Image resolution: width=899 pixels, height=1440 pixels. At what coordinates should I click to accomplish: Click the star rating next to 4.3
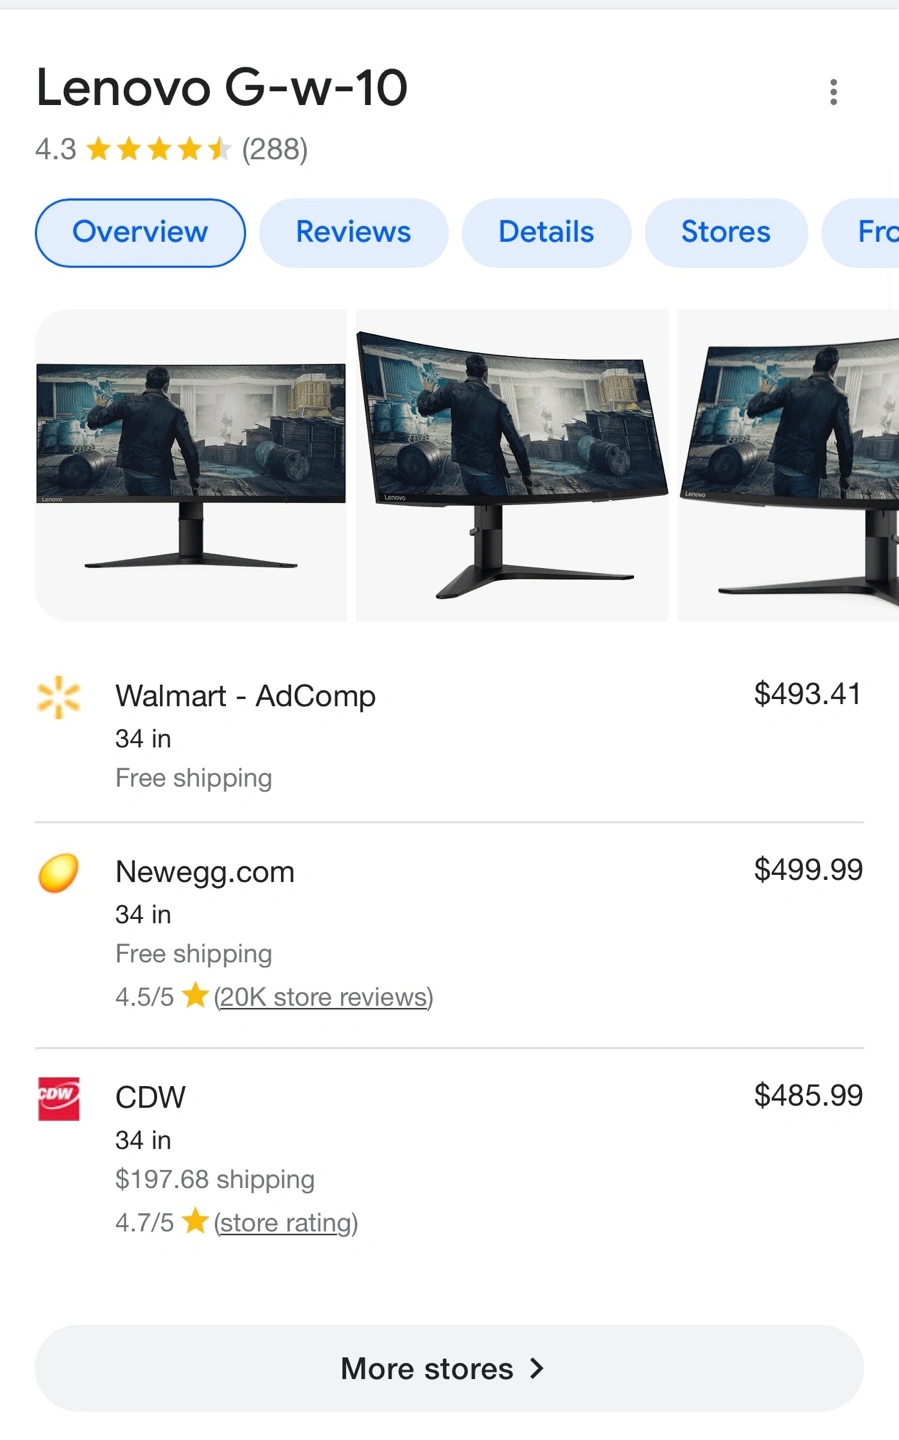coord(159,150)
